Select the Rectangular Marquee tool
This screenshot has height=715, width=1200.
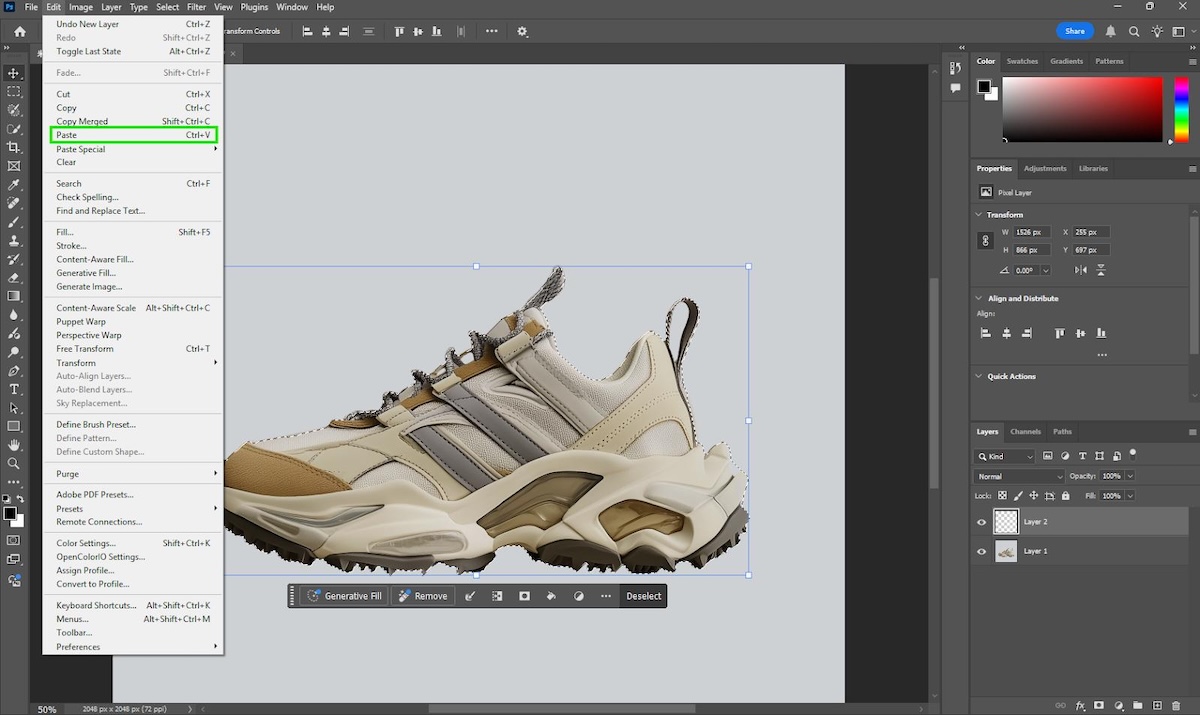pos(14,91)
